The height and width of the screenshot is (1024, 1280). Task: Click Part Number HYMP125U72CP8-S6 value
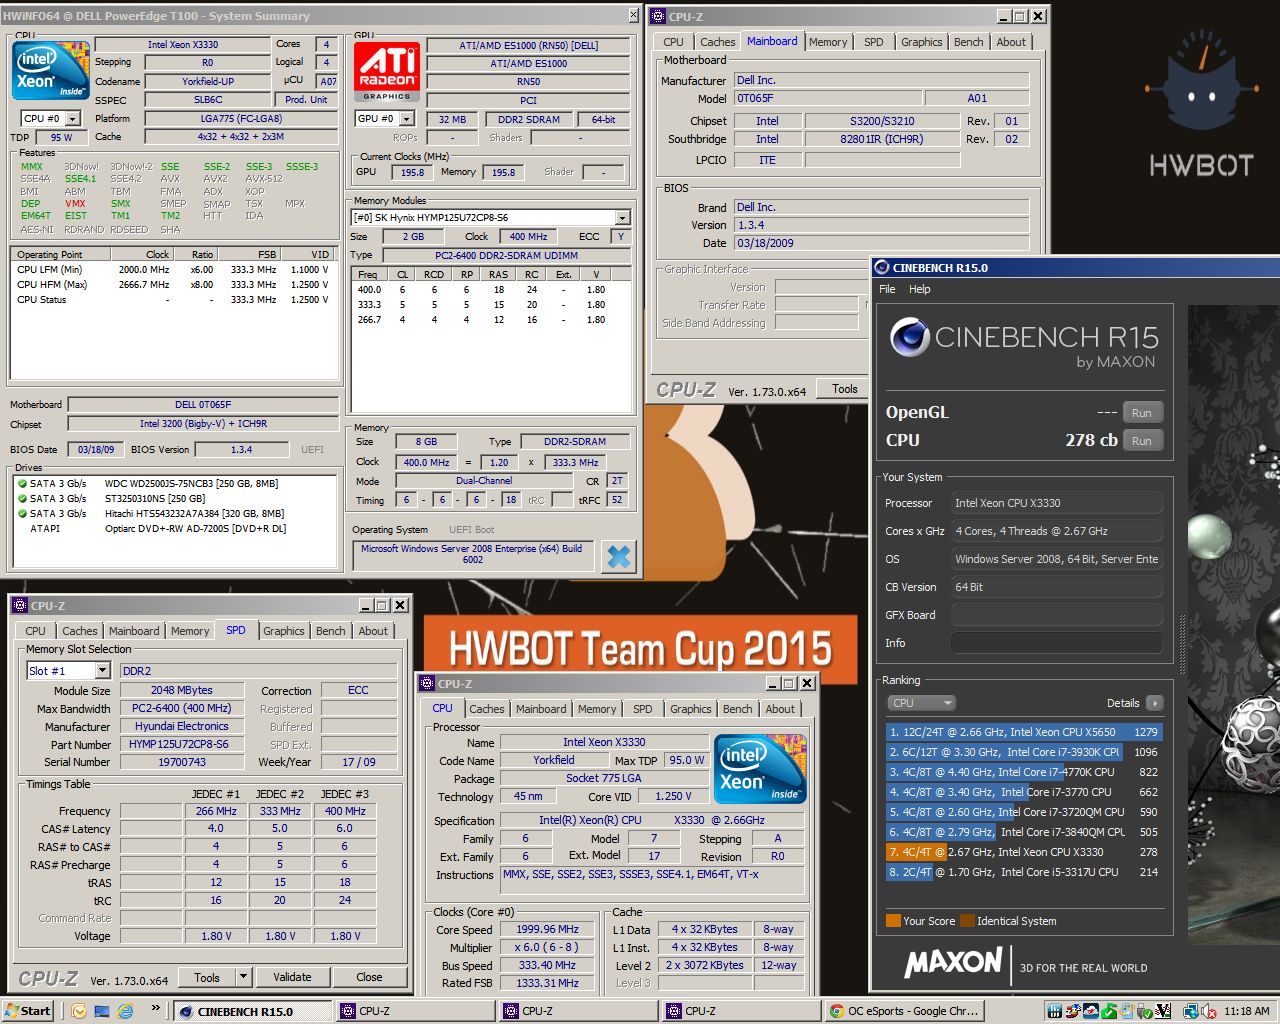182,744
